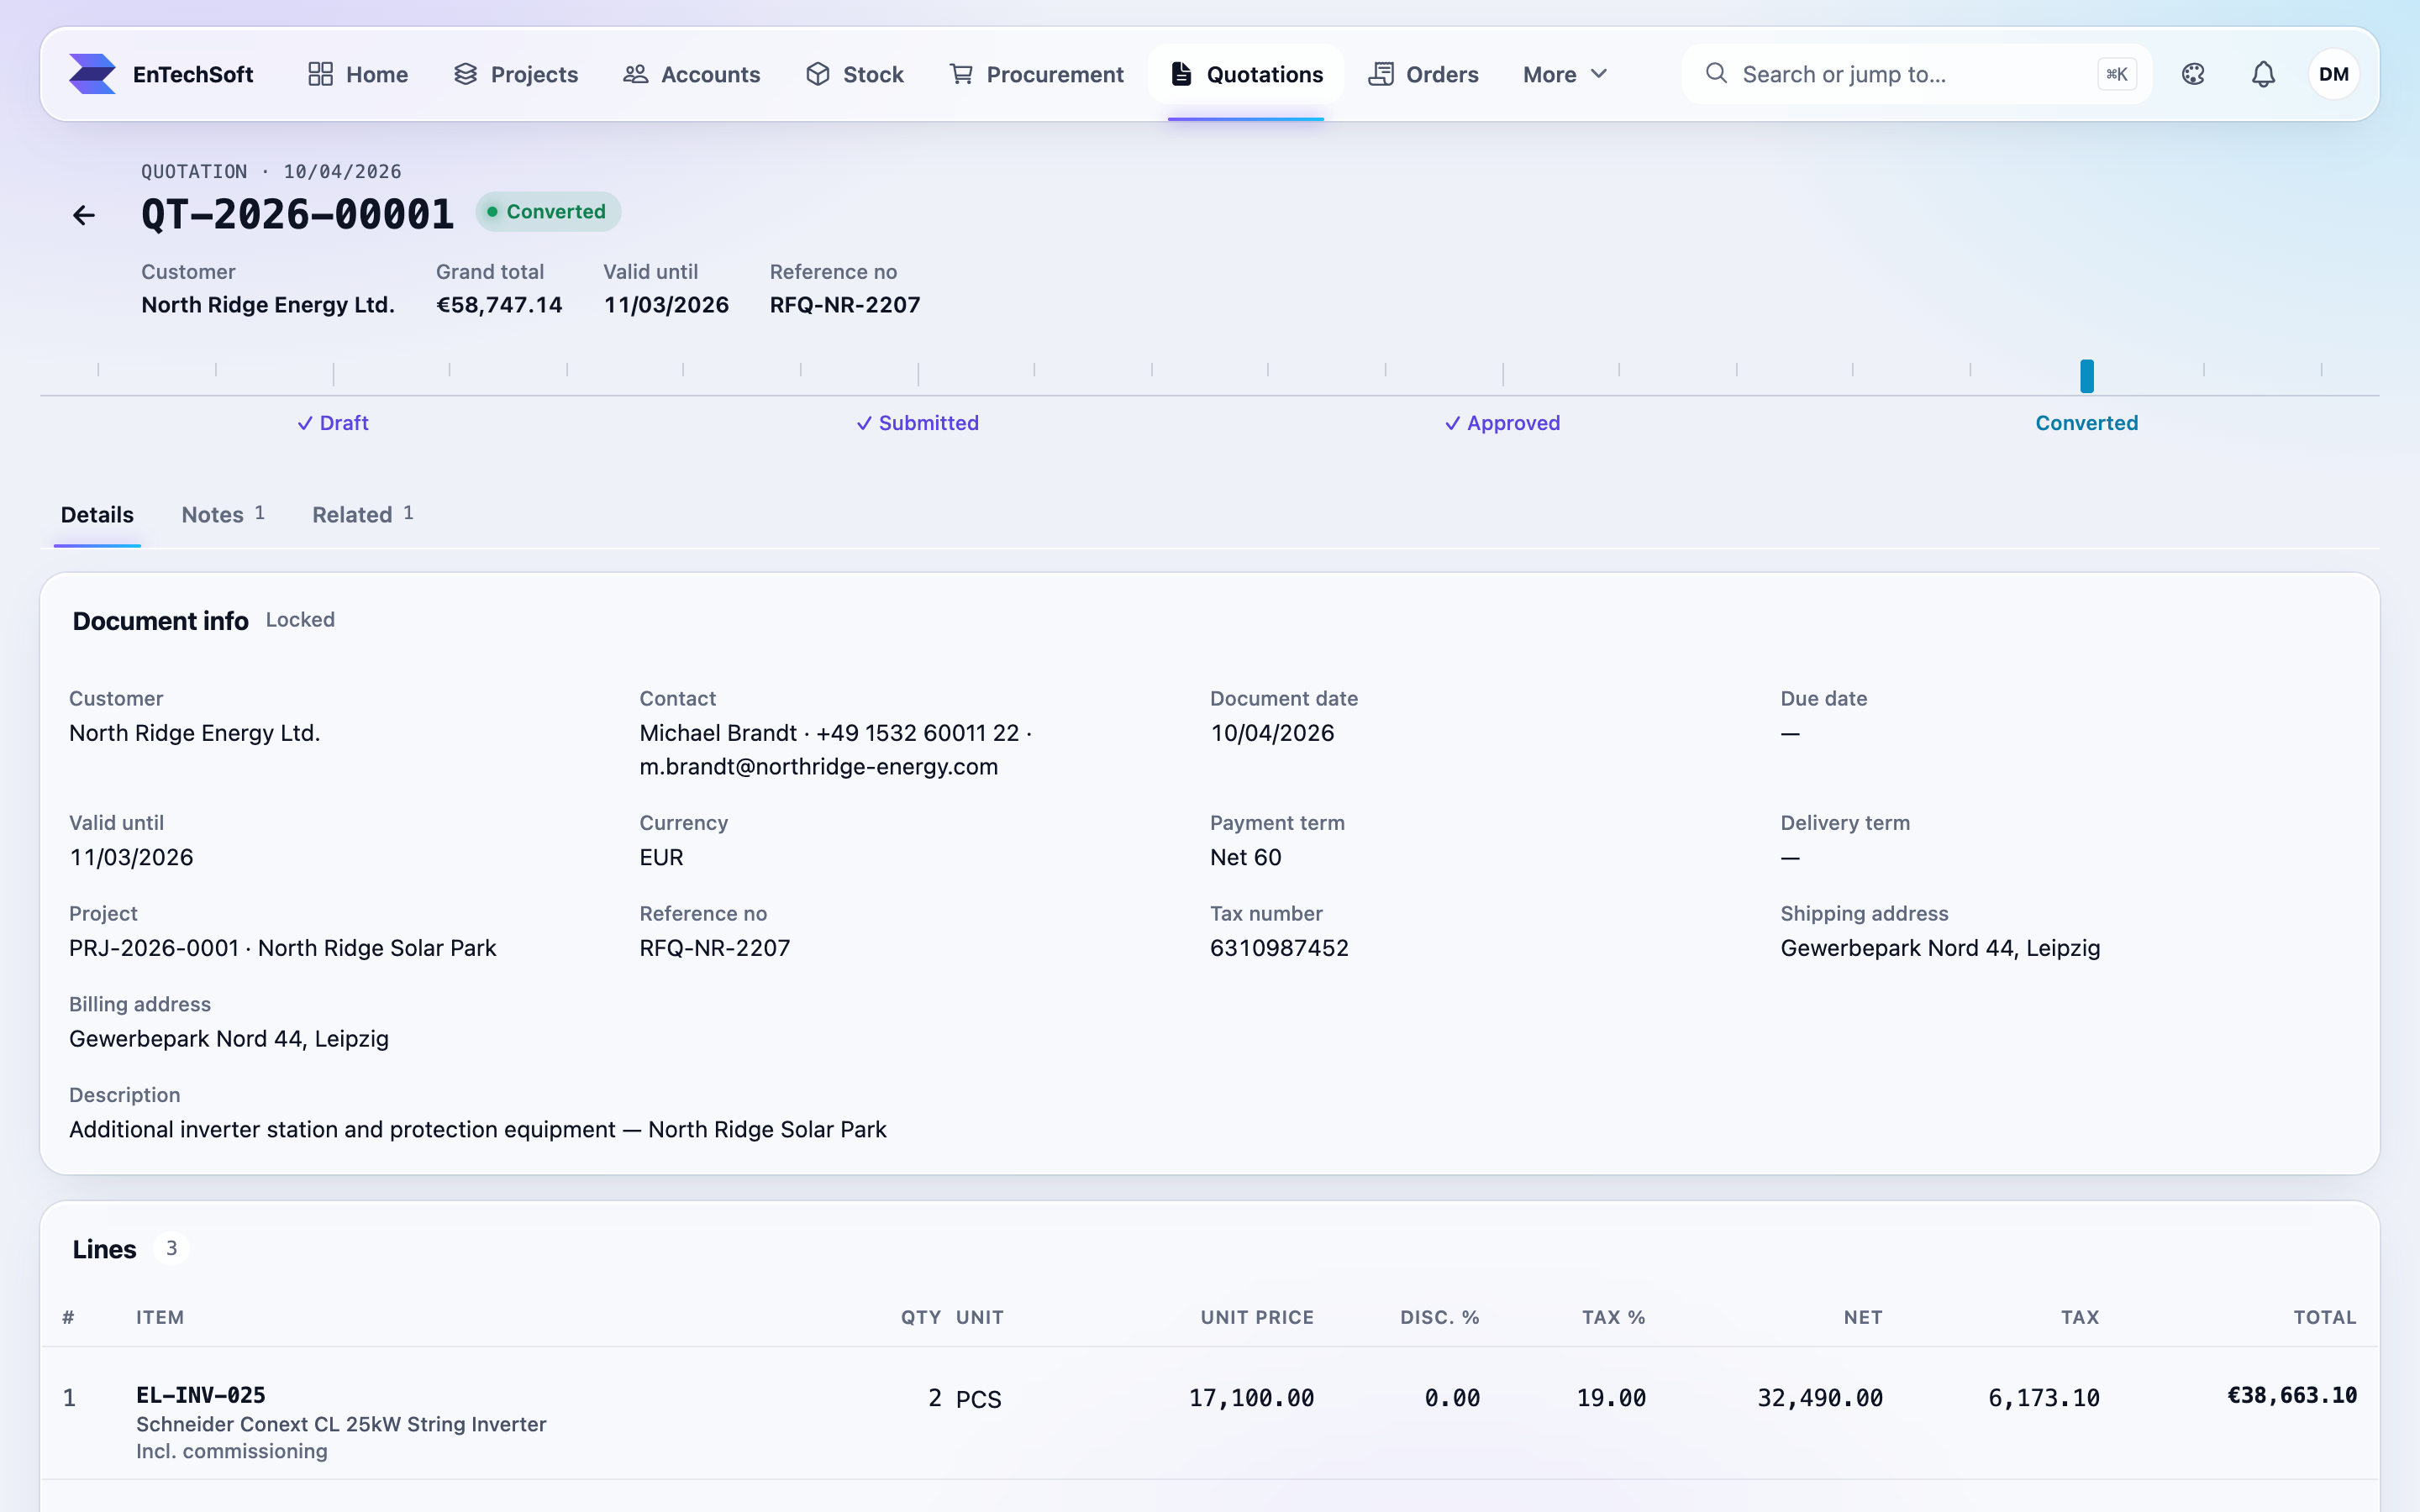This screenshot has width=2420, height=1512.
Task: Click the Document info section heading
Action: (x=160, y=621)
